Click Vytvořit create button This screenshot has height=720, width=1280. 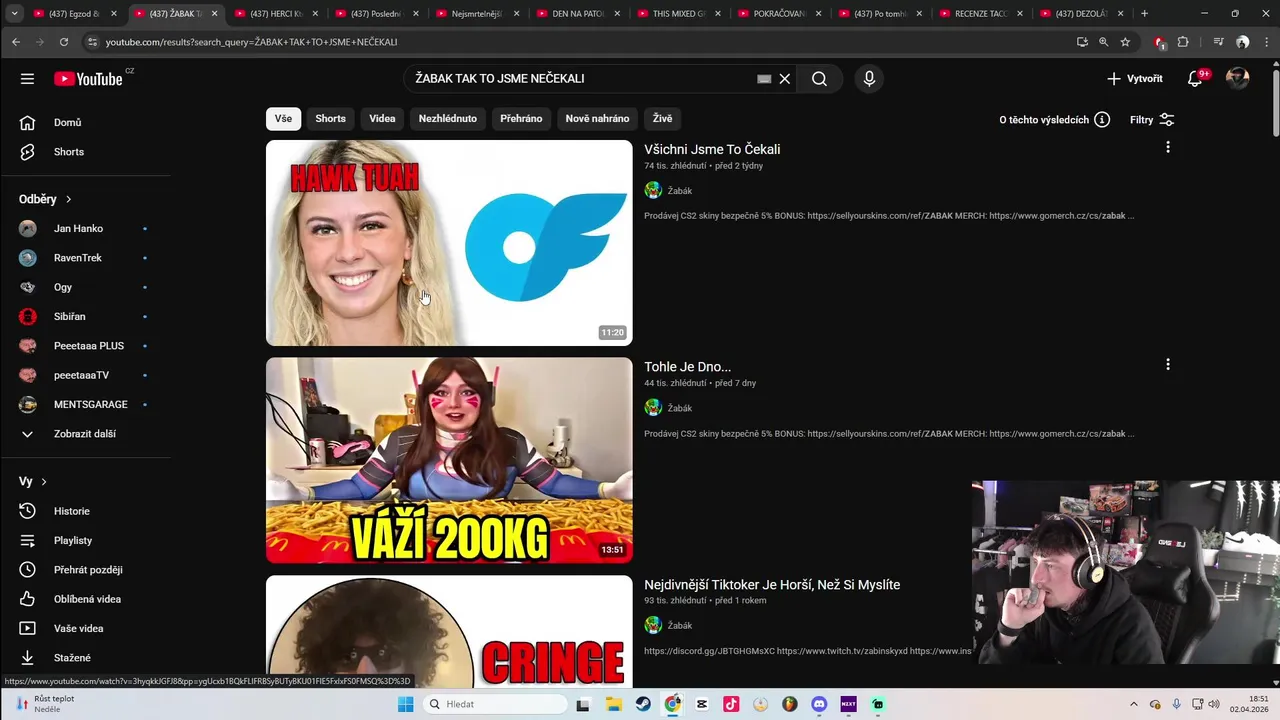tap(1135, 79)
